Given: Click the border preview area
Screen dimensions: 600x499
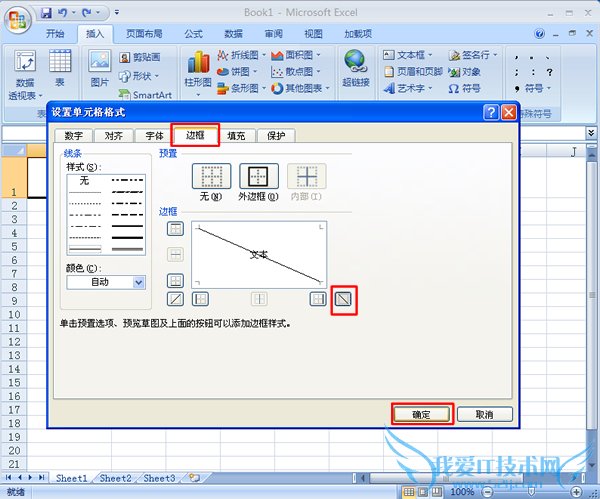Looking at the screenshot, I should pyautogui.click(x=259, y=254).
